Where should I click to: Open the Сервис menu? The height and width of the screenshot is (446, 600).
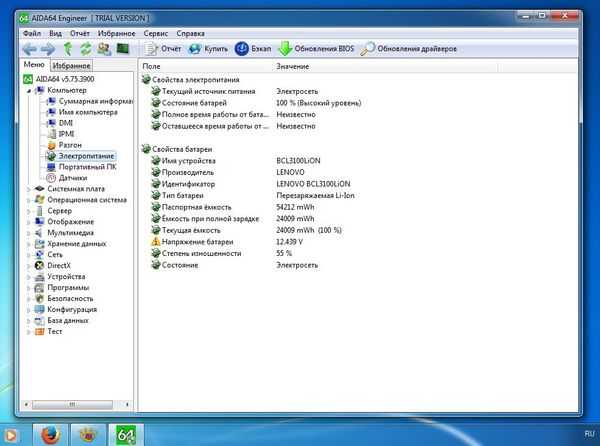[156, 33]
